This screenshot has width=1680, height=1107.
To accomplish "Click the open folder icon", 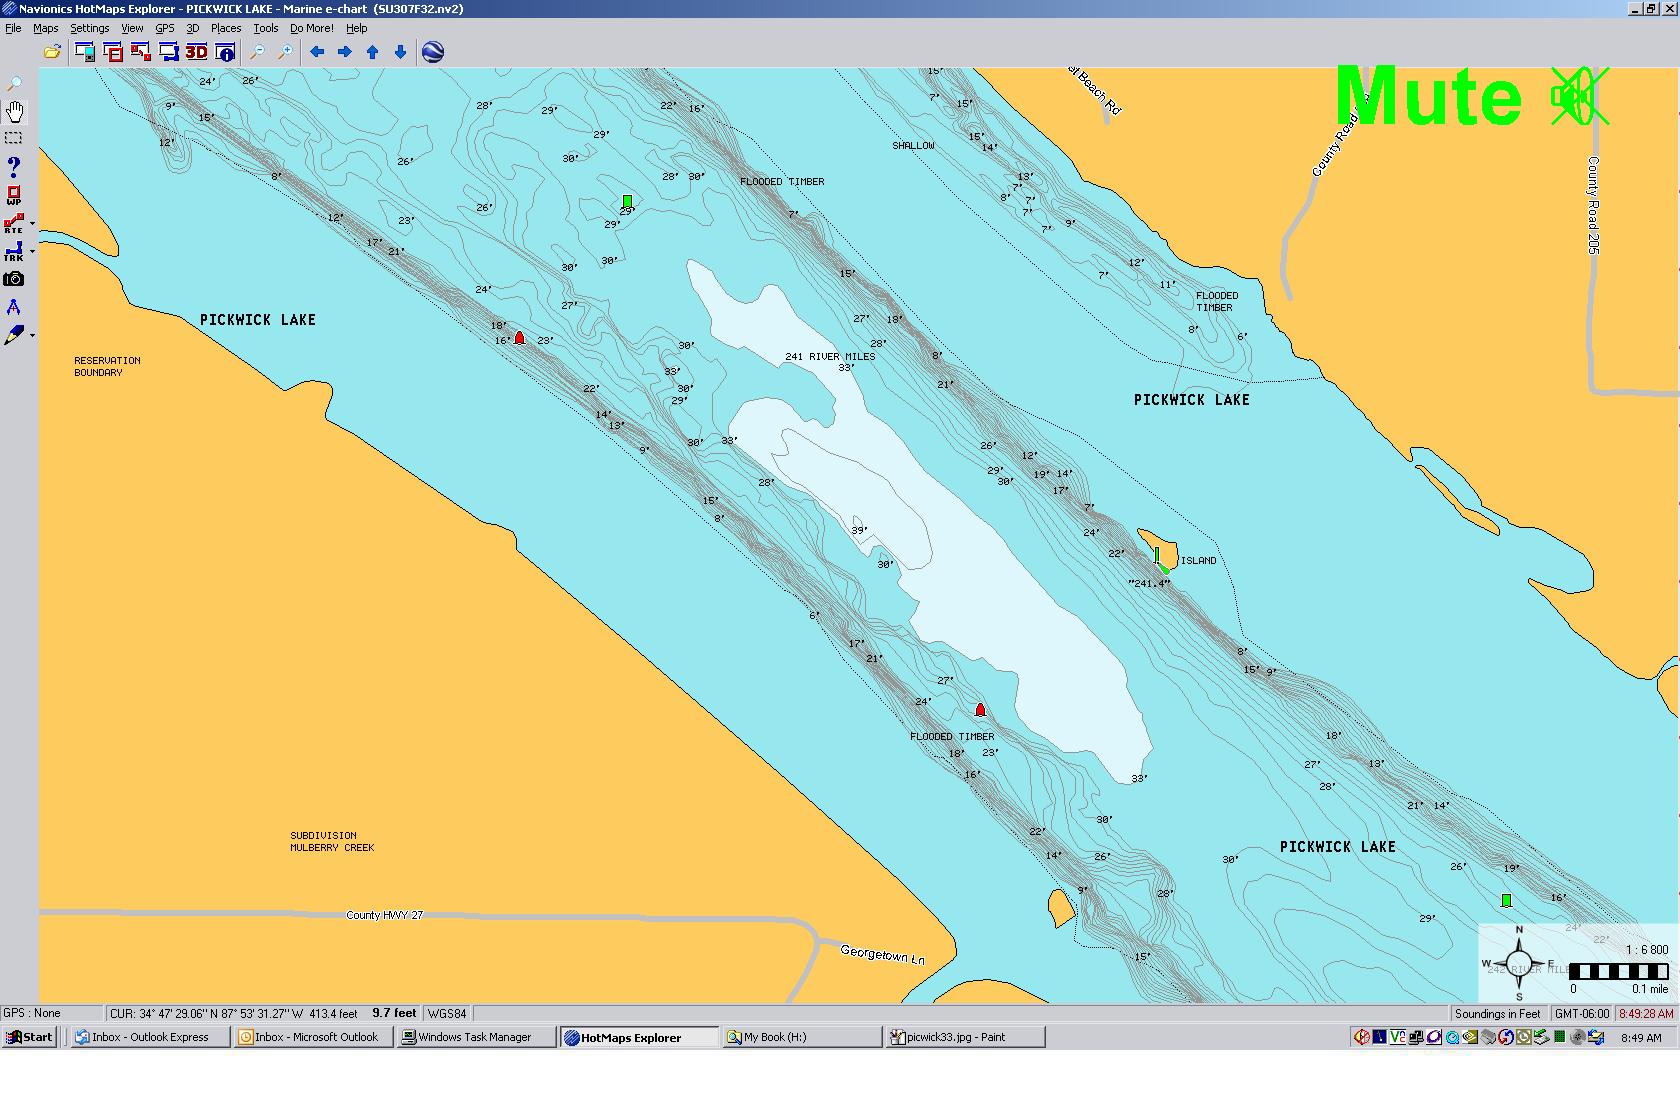I will (x=52, y=52).
